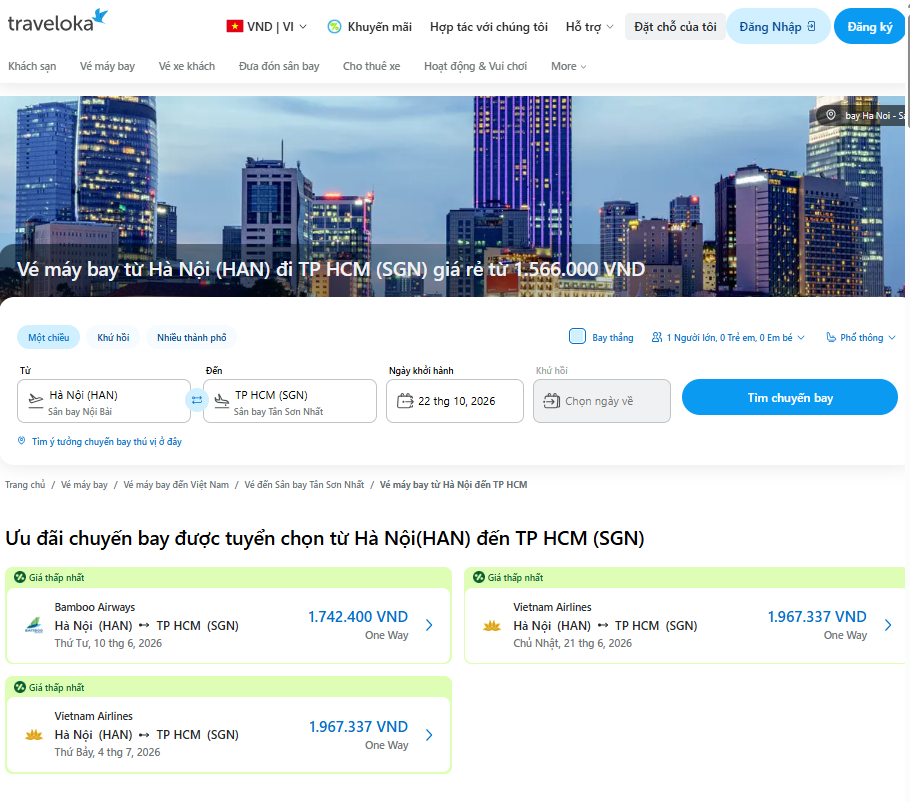Image resolution: width=910 pixels, height=802 pixels.
Task: Click the Vé máy bay breadcrumb link
Action: (x=84, y=485)
